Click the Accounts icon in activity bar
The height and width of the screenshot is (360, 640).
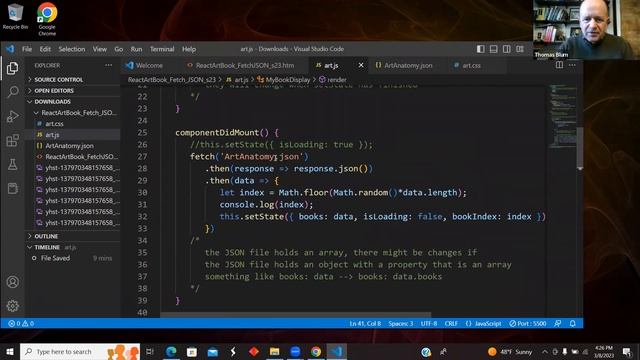click(13, 282)
